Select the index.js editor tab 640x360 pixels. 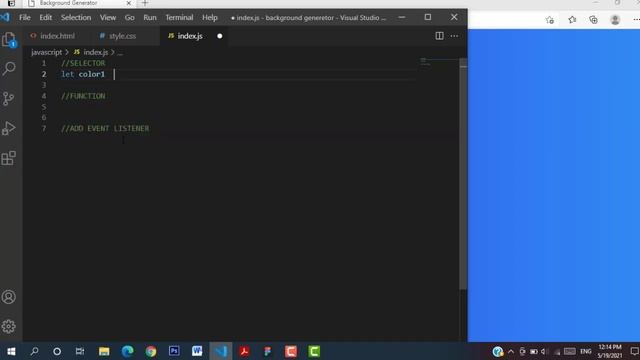click(190, 36)
